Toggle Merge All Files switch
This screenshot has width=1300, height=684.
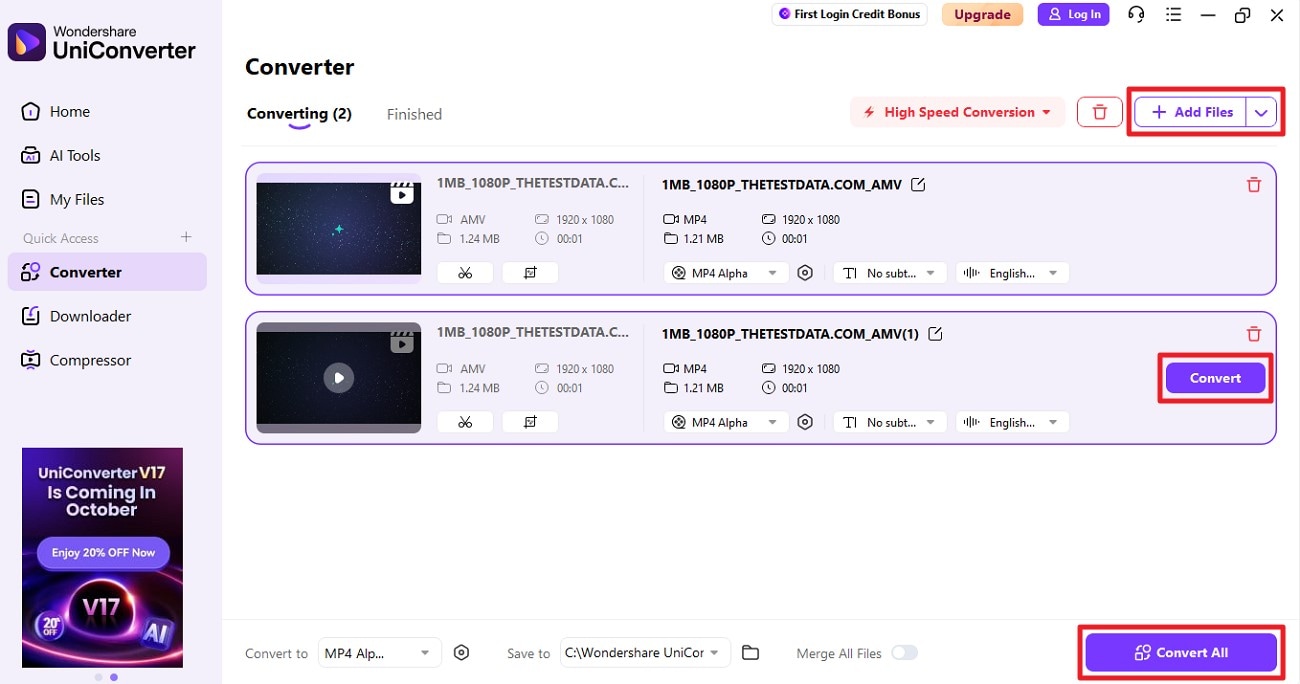[x=904, y=653]
